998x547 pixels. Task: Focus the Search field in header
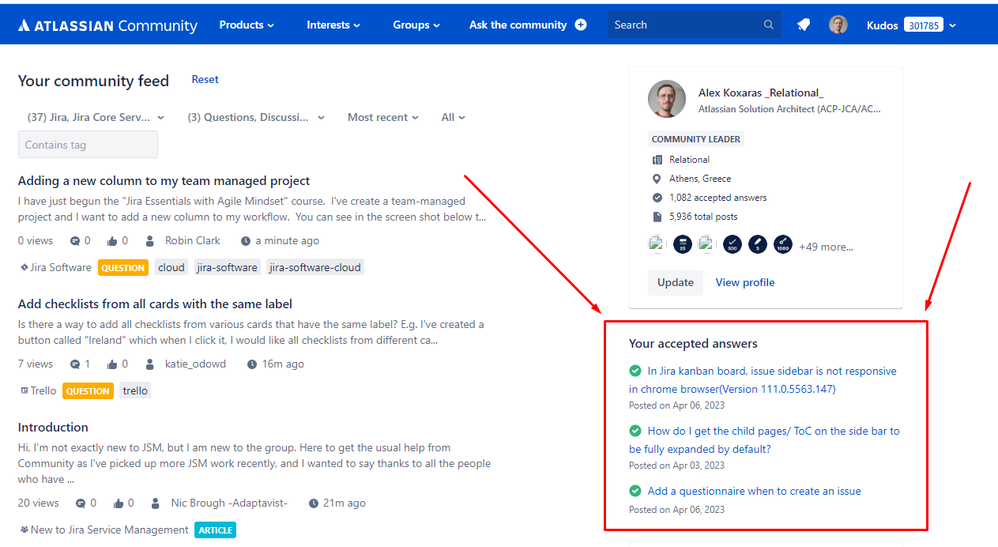click(x=694, y=25)
